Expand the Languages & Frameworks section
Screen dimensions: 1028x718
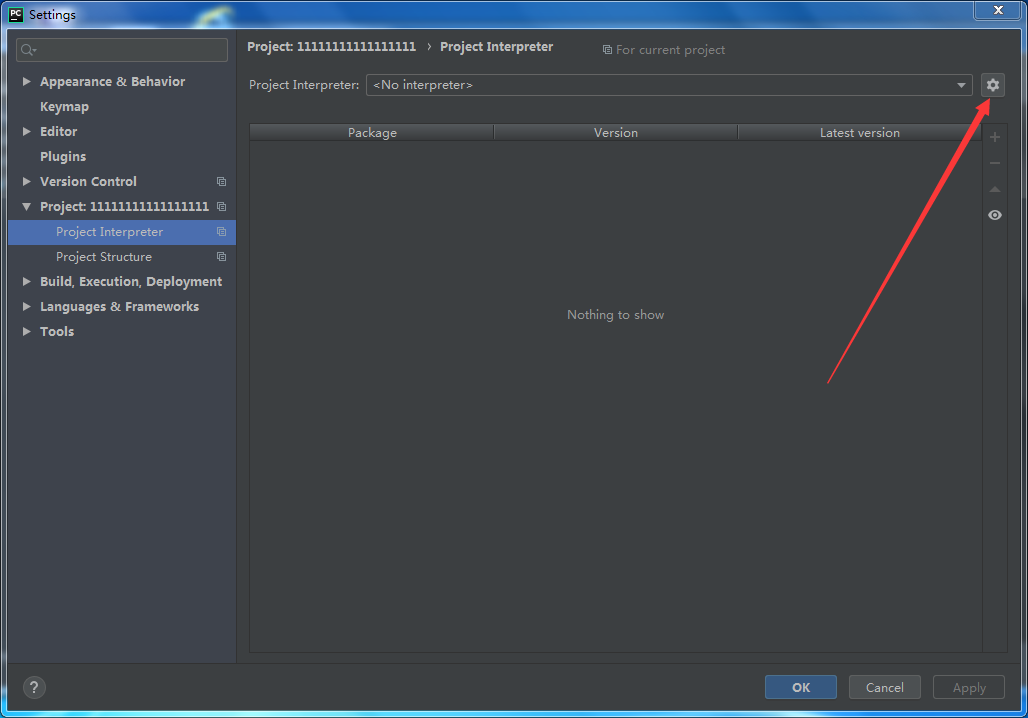tap(26, 306)
